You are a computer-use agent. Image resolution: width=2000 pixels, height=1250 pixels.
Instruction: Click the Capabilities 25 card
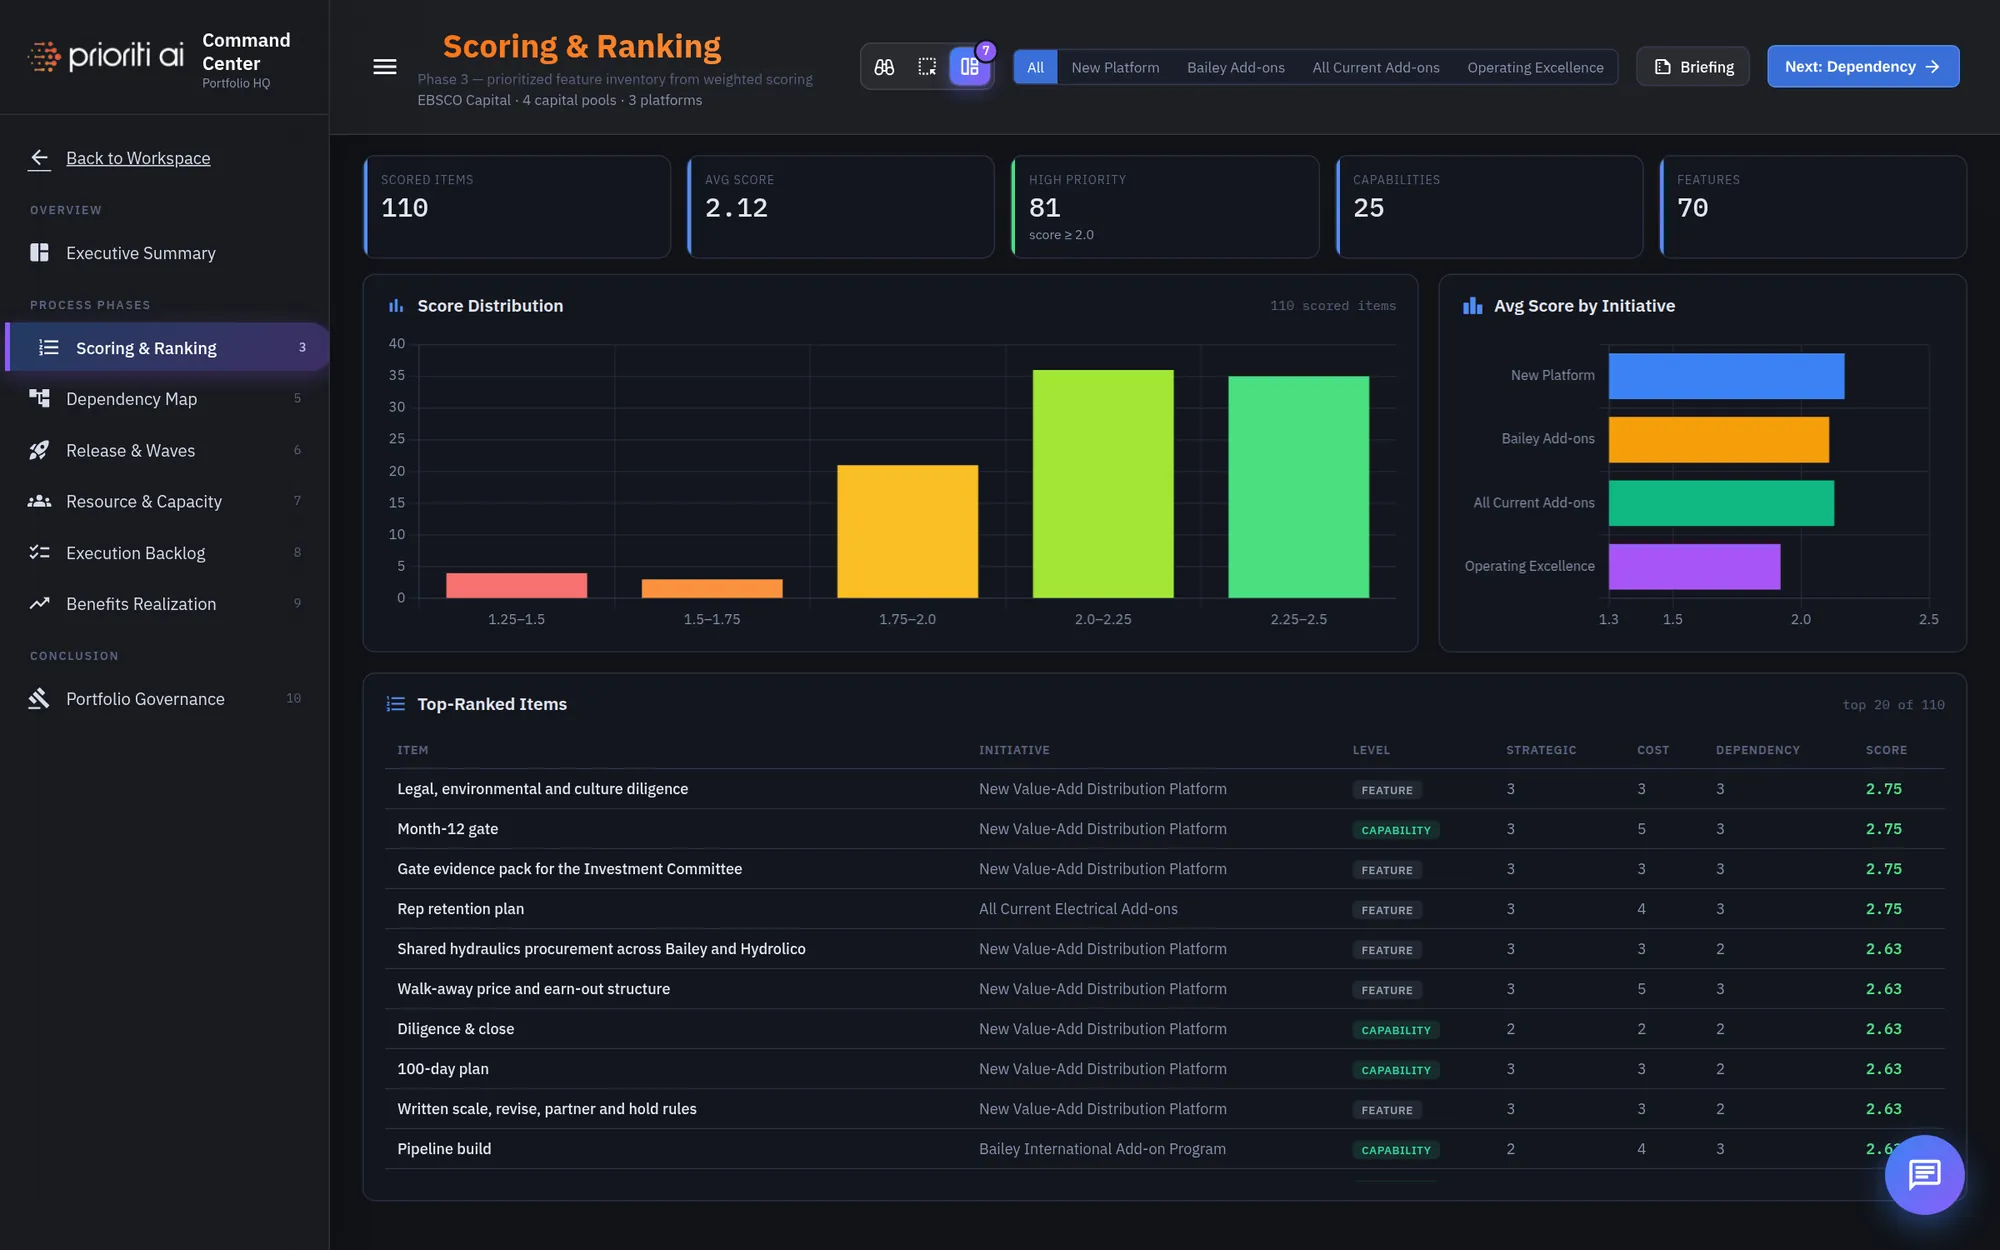[1489, 207]
